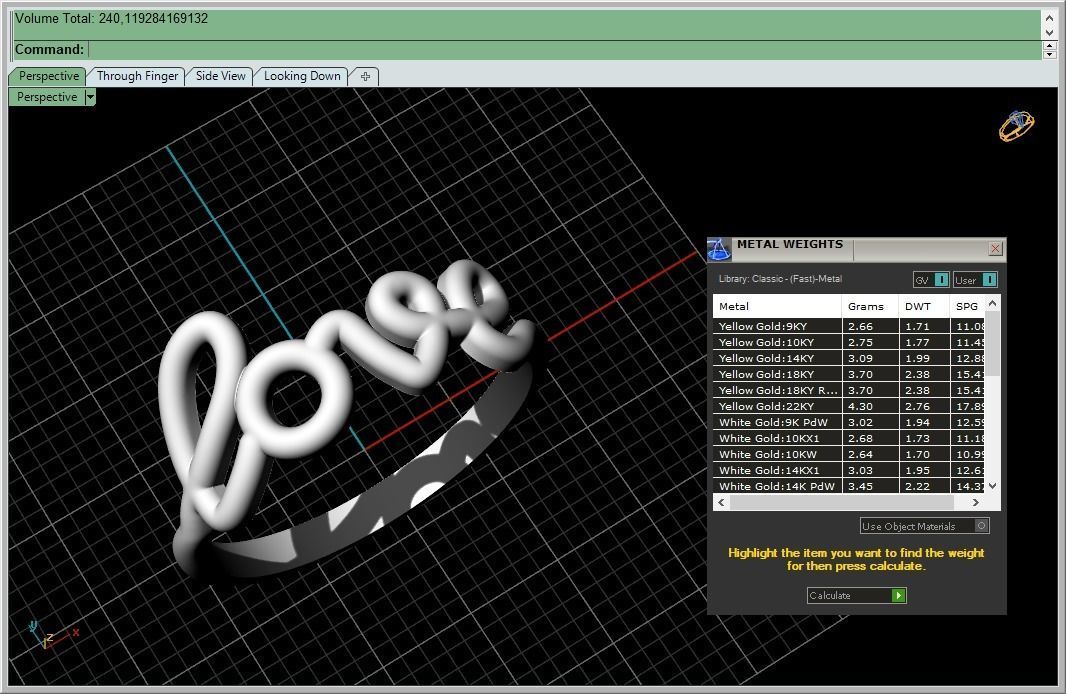Add a new viewport tab with plus
The width and height of the screenshot is (1066, 694).
tap(365, 76)
